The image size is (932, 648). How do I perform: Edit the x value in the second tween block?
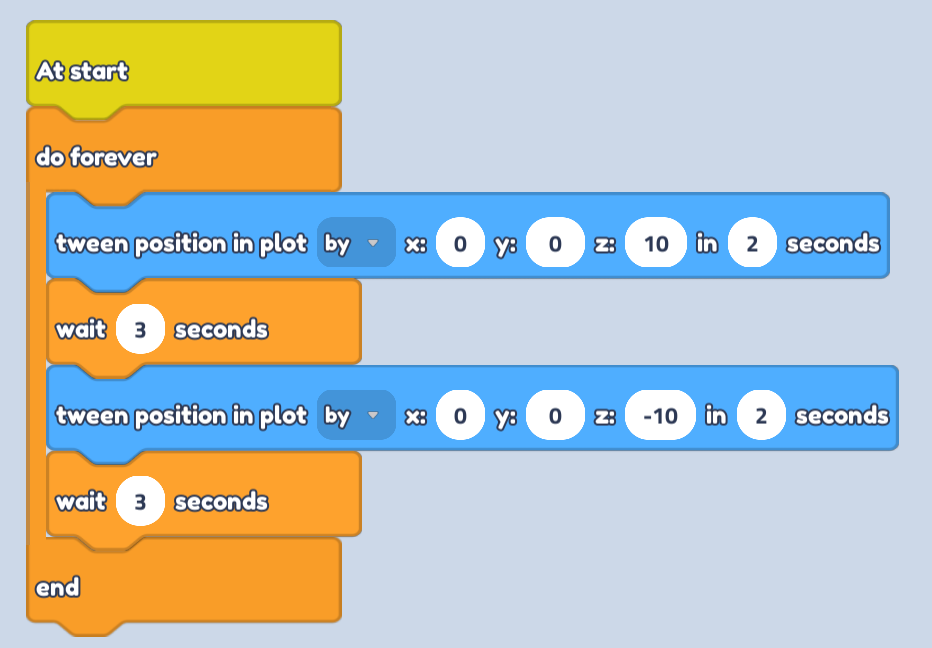click(460, 415)
